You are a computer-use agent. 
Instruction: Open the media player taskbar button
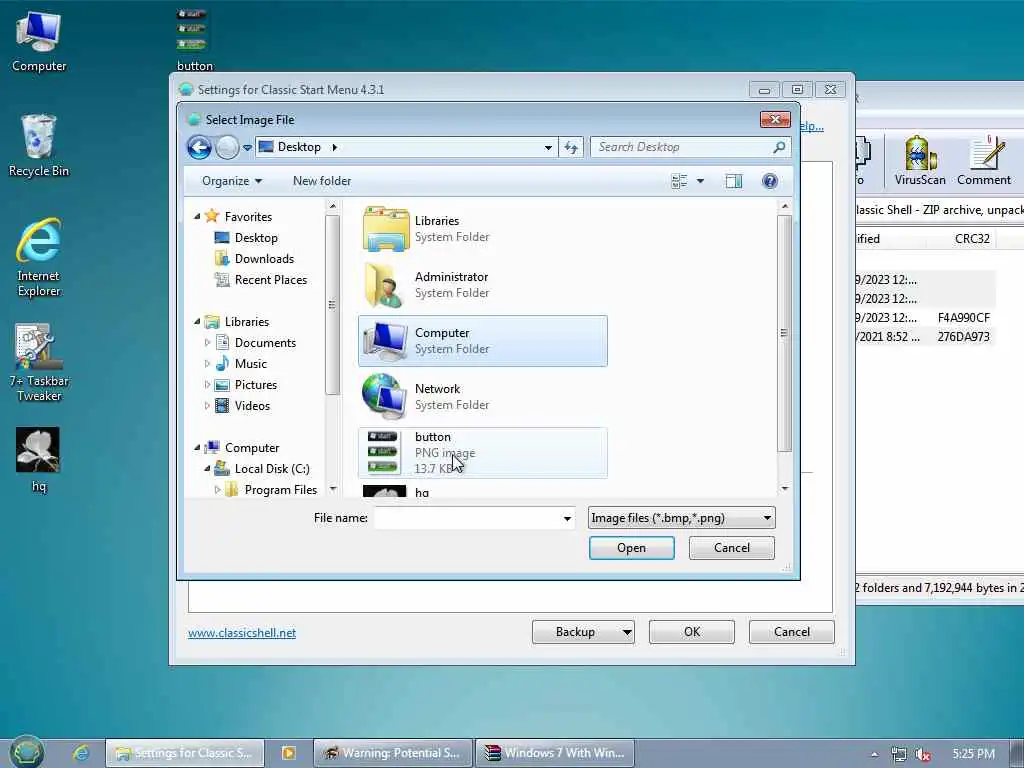click(288, 753)
